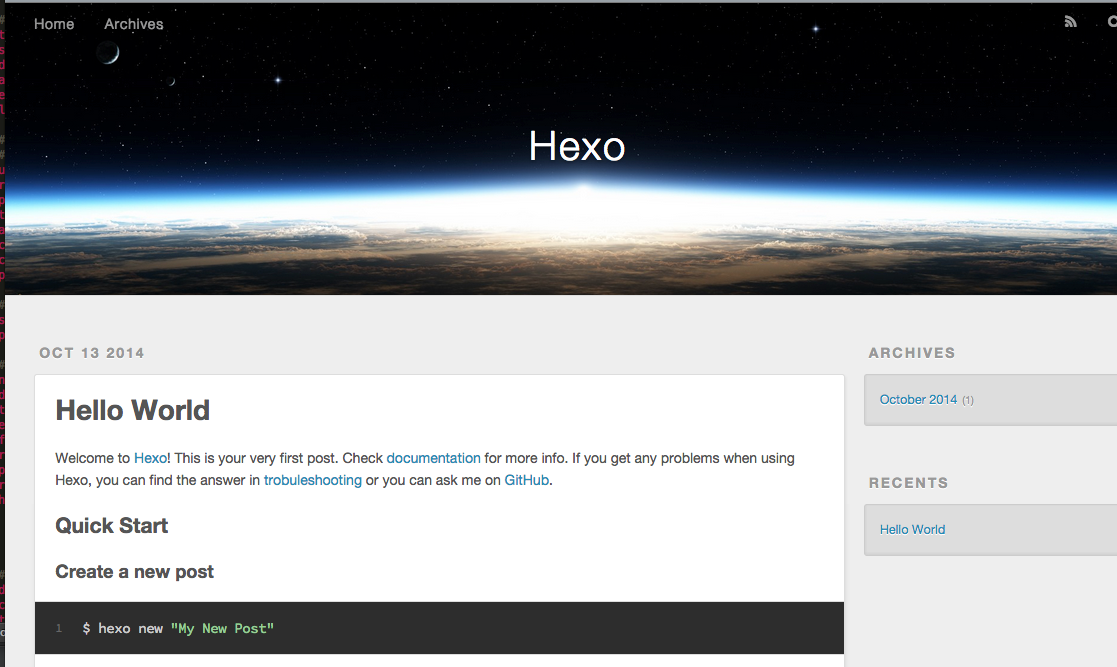Click the Create a new post heading
Image resolution: width=1117 pixels, height=667 pixels.
pyautogui.click(x=135, y=572)
